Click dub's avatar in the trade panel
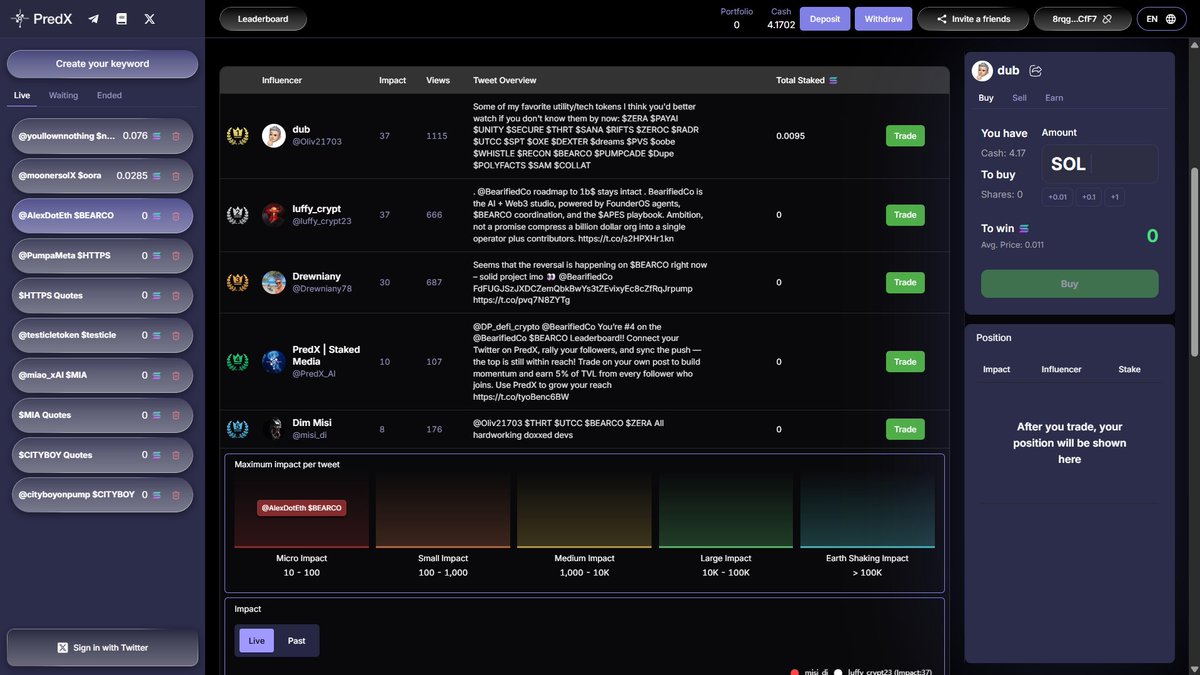Viewport: 1200px width, 675px height. coord(983,71)
